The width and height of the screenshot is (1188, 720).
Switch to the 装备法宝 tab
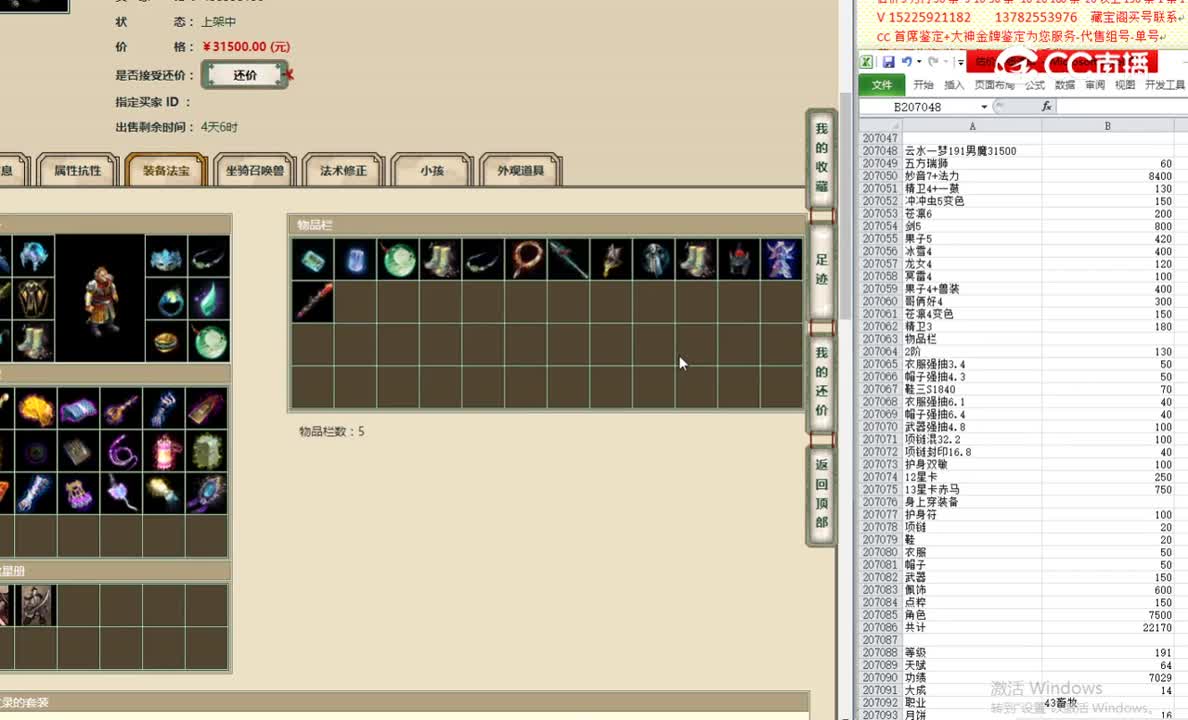point(166,171)
